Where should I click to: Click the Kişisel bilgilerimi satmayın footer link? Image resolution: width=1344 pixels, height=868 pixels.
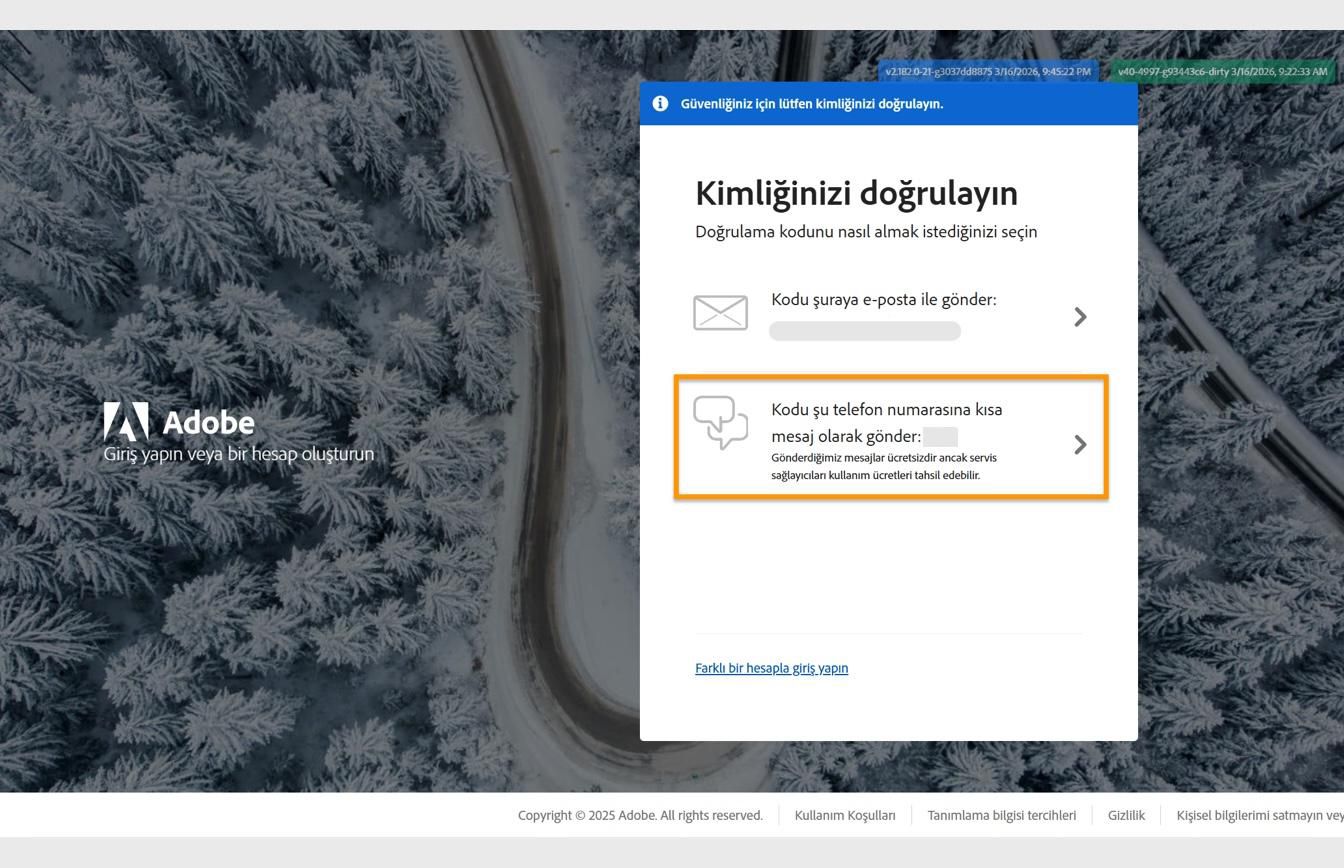coord(1261,815)
